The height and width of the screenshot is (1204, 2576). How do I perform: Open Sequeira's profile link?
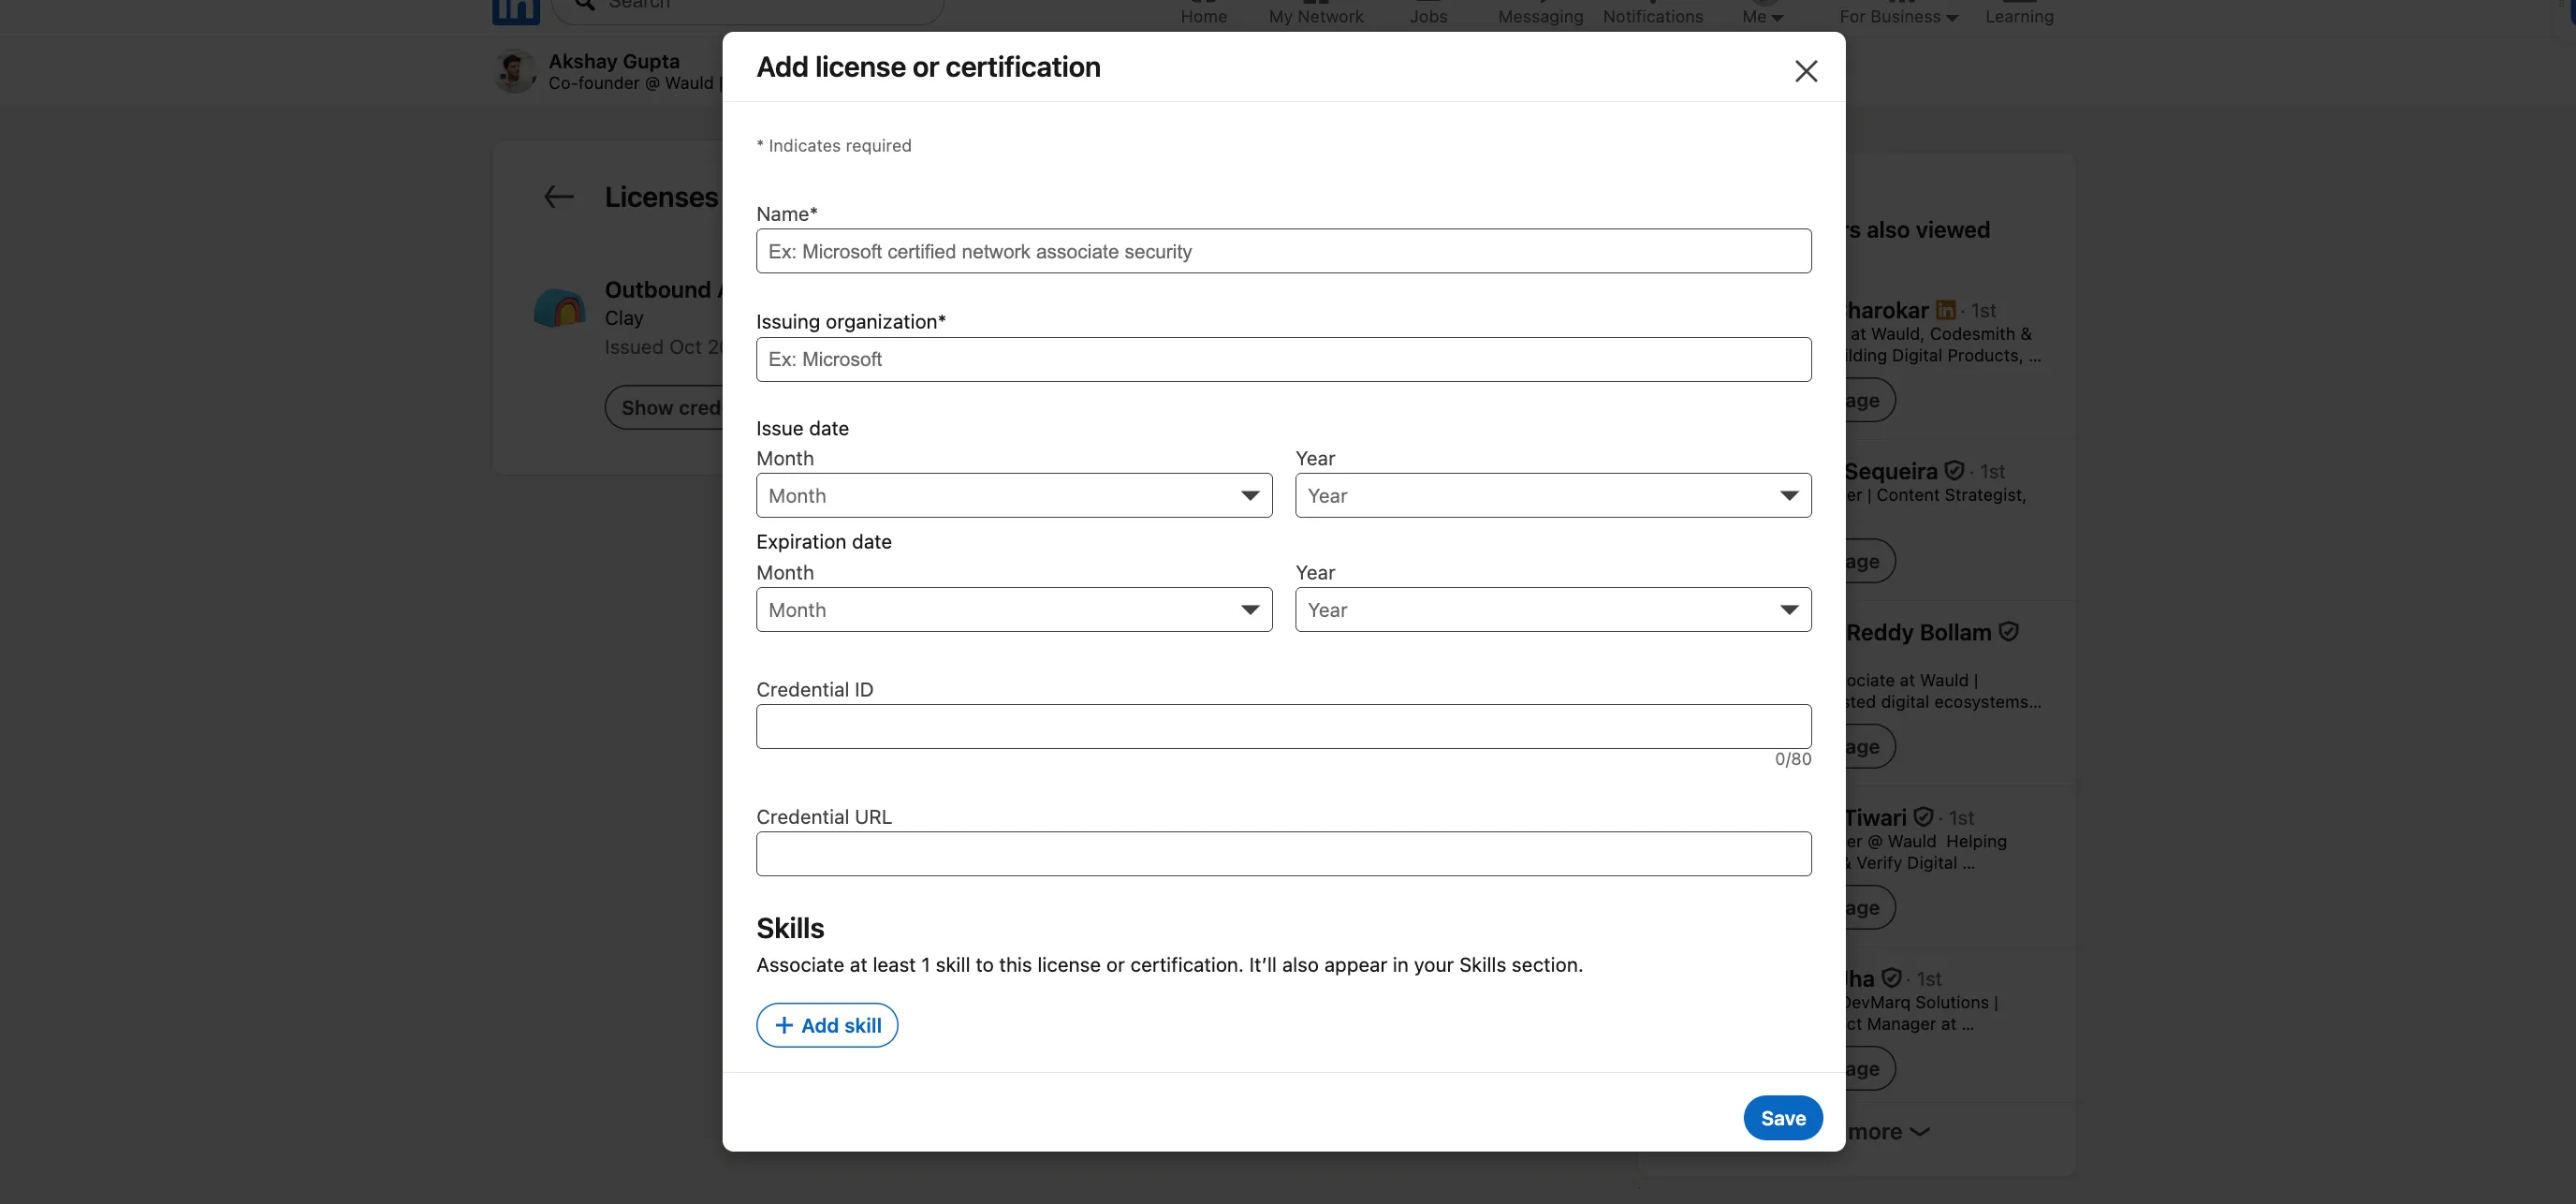click(x=1890, y=471)
